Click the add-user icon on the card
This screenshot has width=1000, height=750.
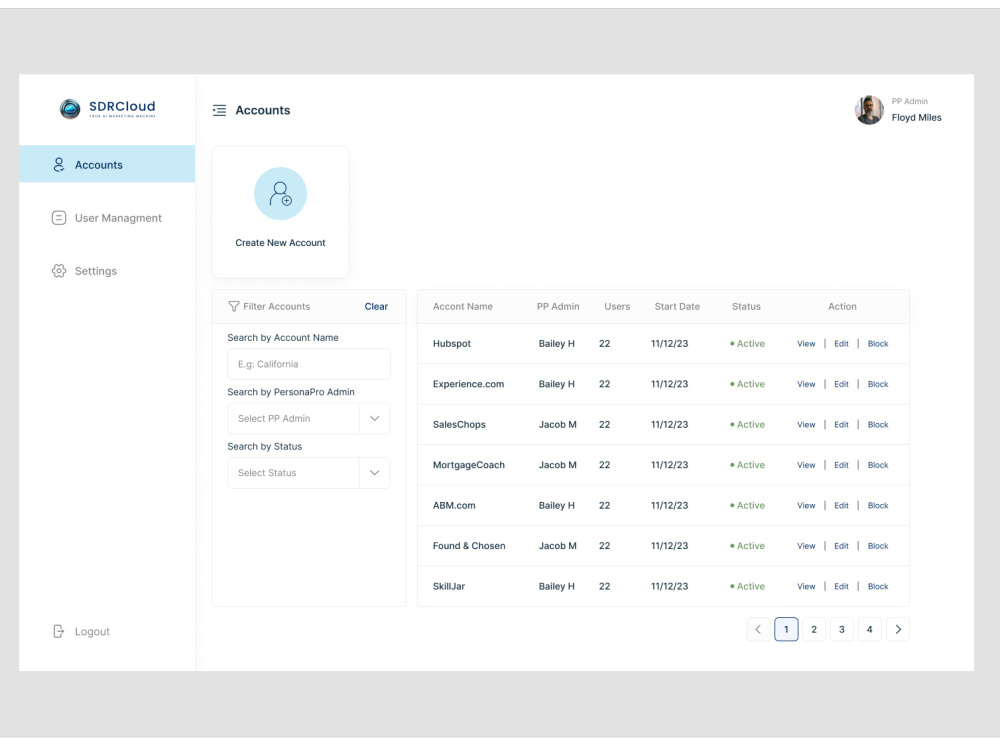281,194
